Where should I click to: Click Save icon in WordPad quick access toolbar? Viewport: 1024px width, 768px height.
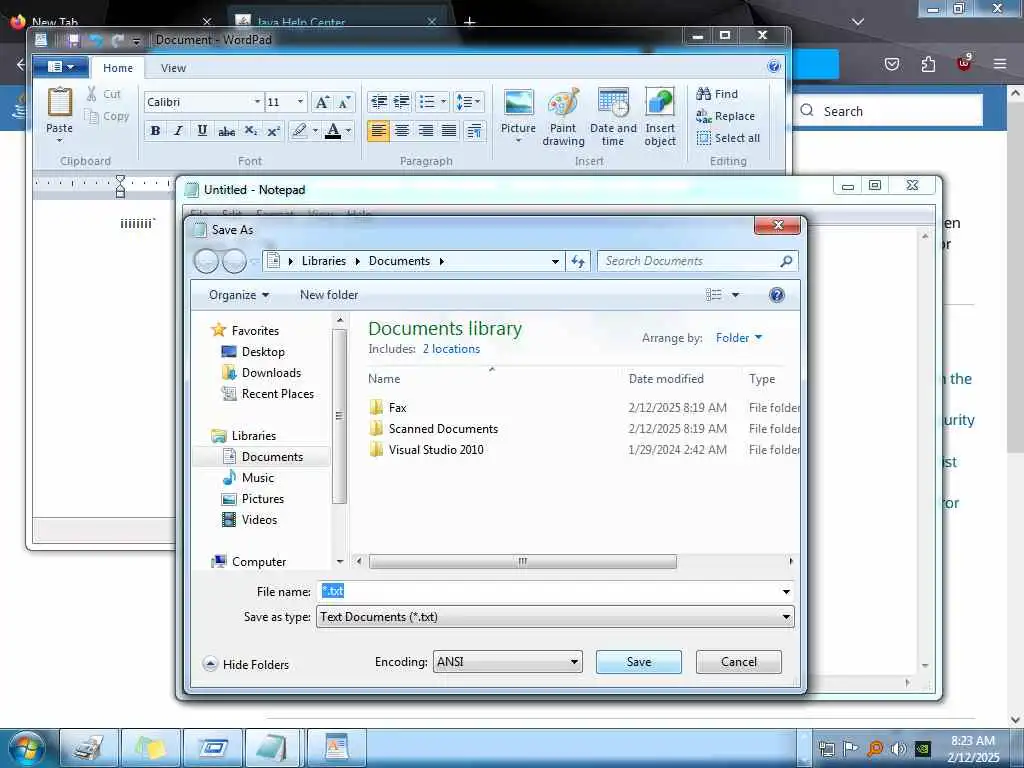click(73, 40)
